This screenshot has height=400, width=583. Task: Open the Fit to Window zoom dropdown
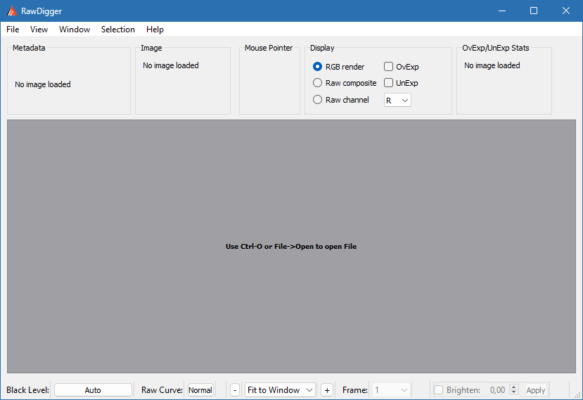(280, 390)
